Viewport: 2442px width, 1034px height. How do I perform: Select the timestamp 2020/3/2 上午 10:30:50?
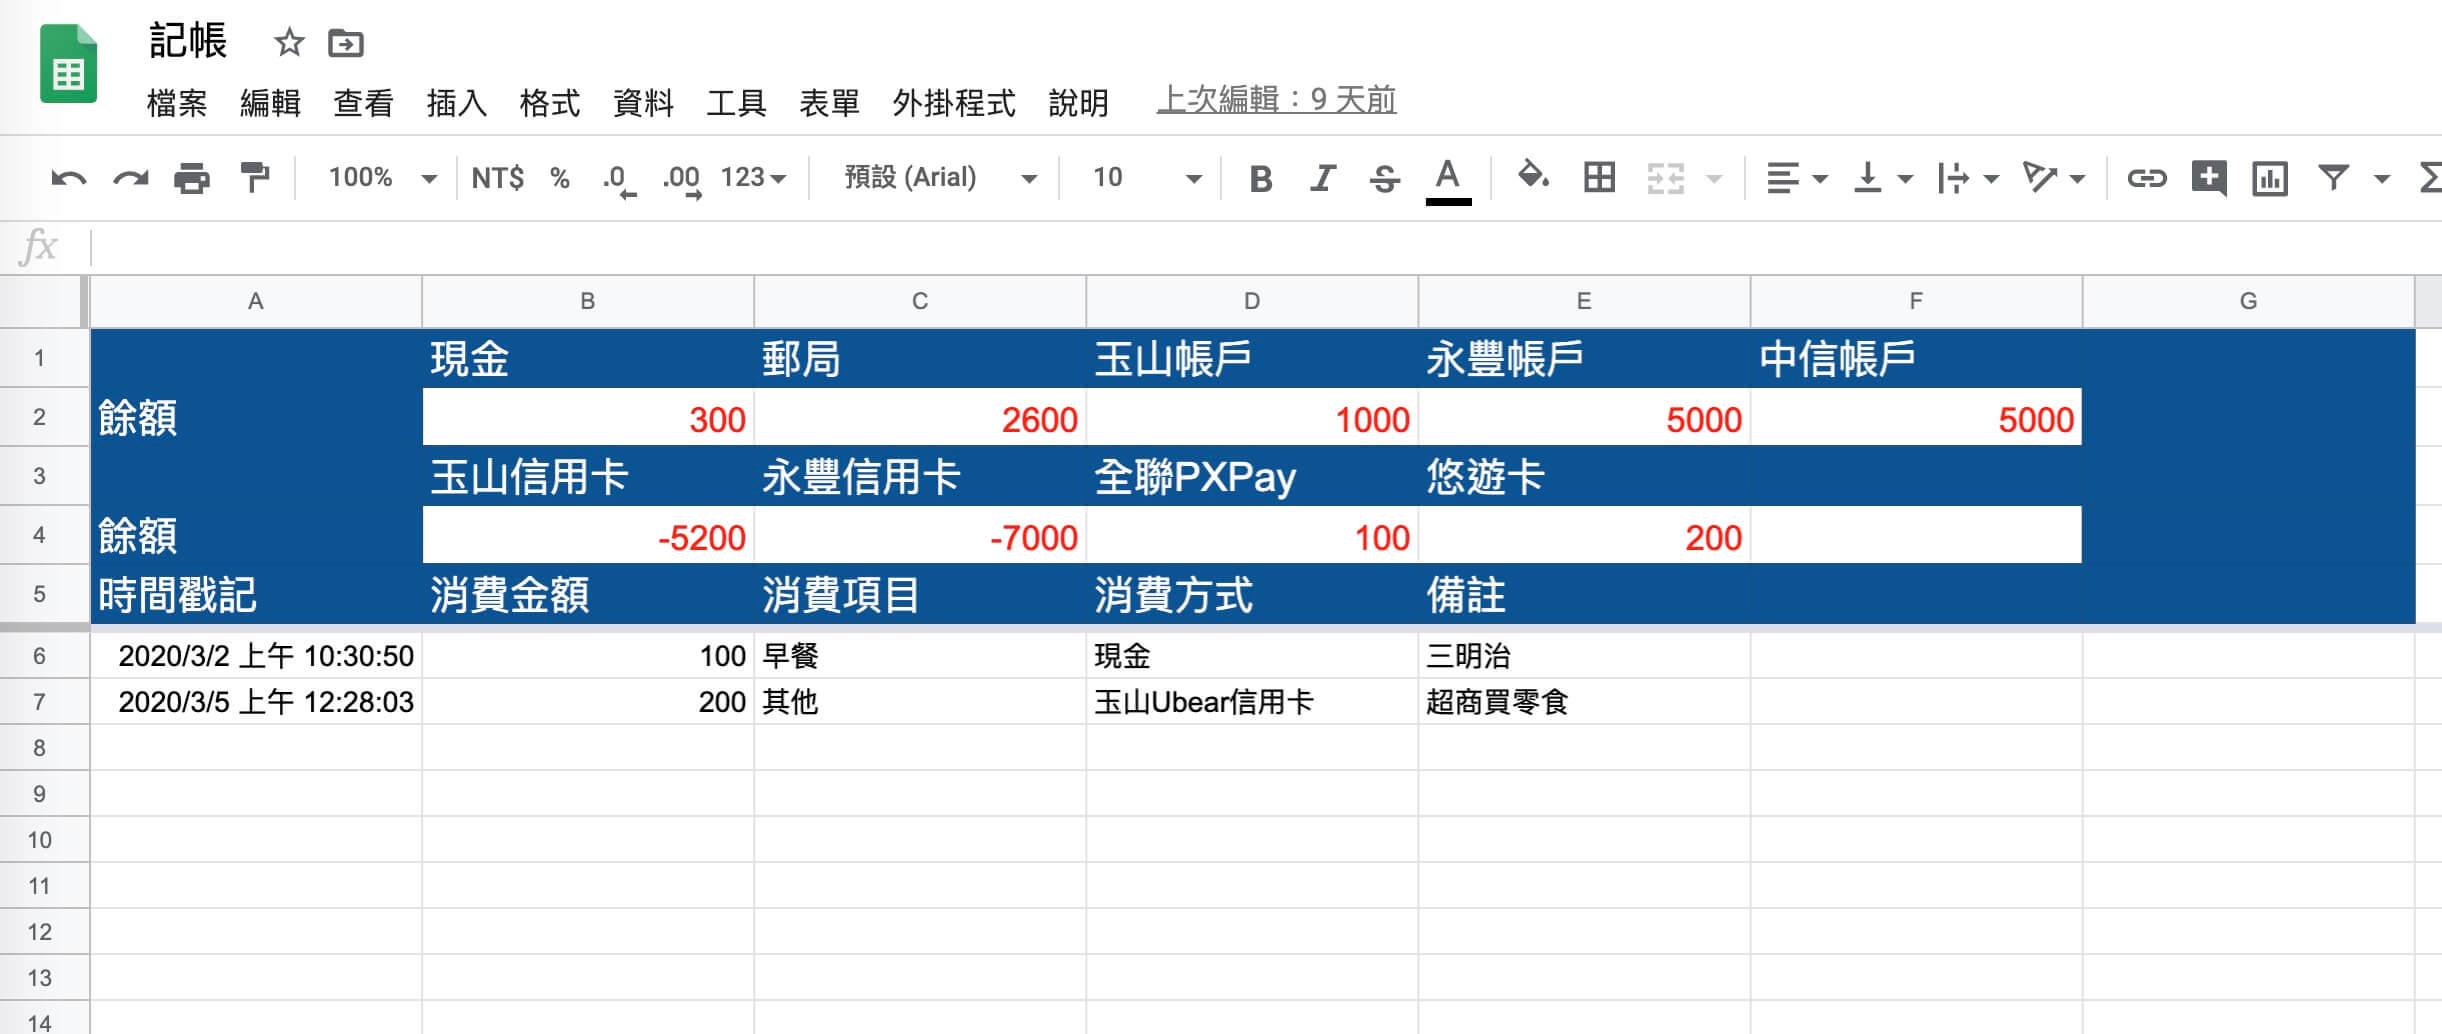(x=256, y=656)
